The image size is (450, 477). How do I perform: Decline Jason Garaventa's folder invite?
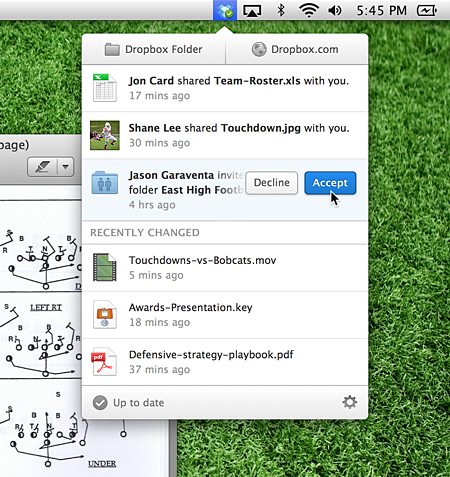[272, 183]
